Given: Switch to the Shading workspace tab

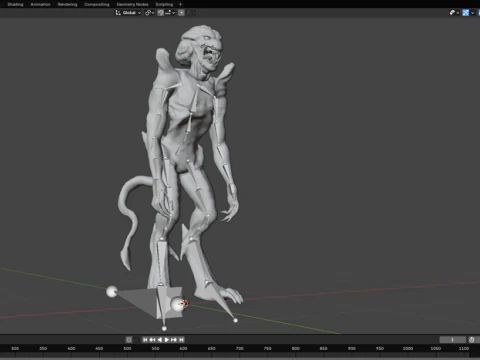Looking at the screenshot, I should pos(15,4).
